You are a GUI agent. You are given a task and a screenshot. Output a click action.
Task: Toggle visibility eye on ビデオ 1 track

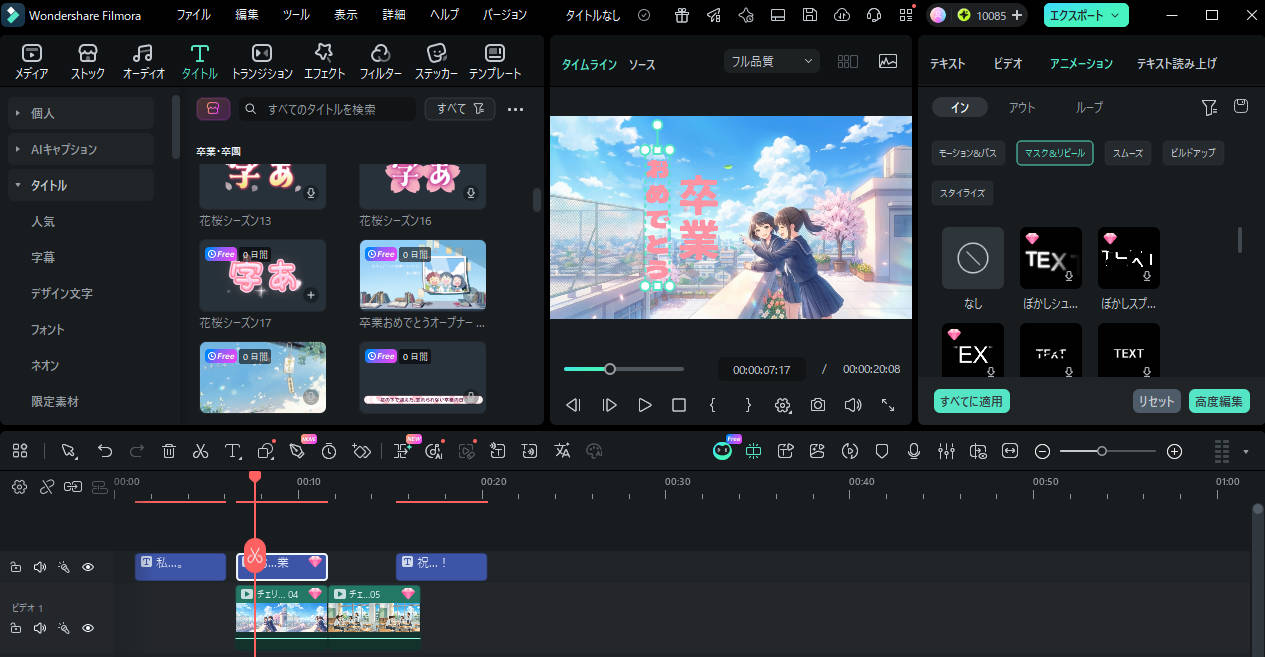pyautogui.click(x=88, y=628)
